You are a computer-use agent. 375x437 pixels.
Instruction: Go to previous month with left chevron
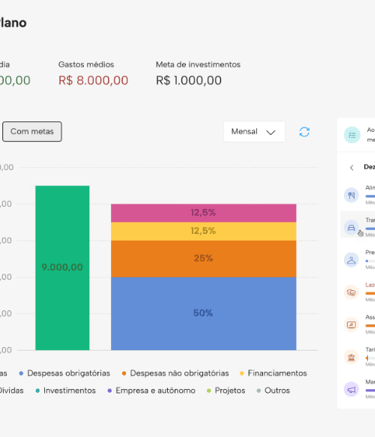(352, 167)
